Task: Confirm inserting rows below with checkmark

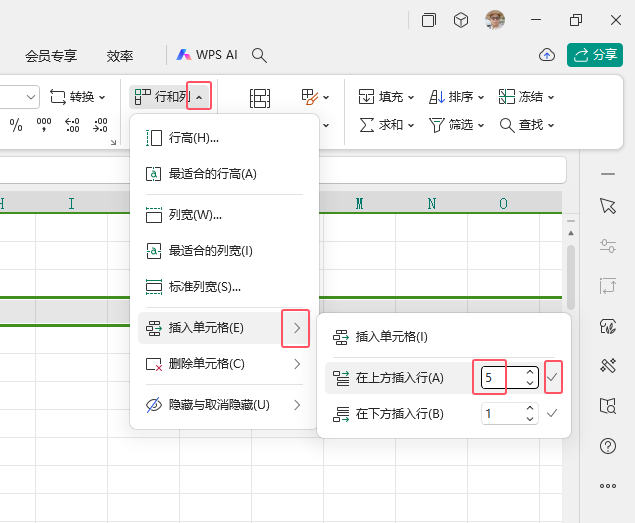Action: point(552,414)
